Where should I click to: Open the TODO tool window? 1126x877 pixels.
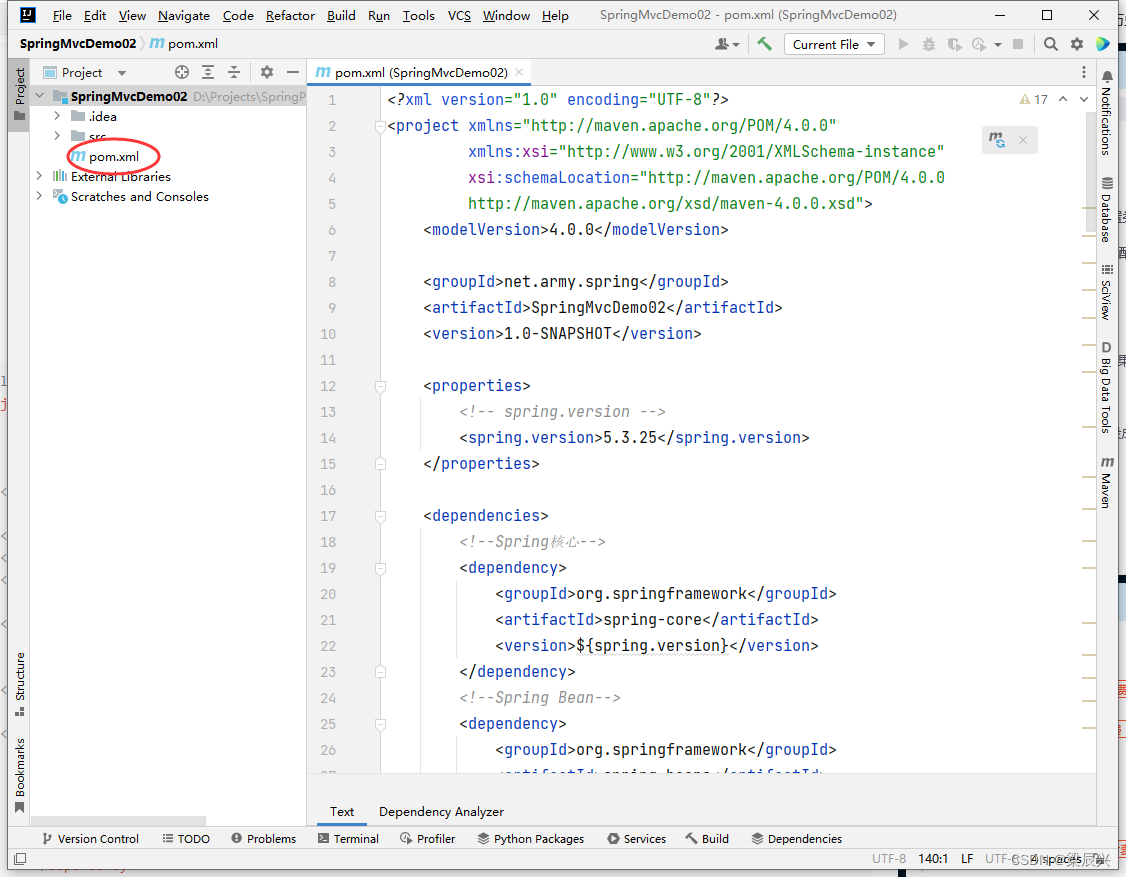pos(186,838)
